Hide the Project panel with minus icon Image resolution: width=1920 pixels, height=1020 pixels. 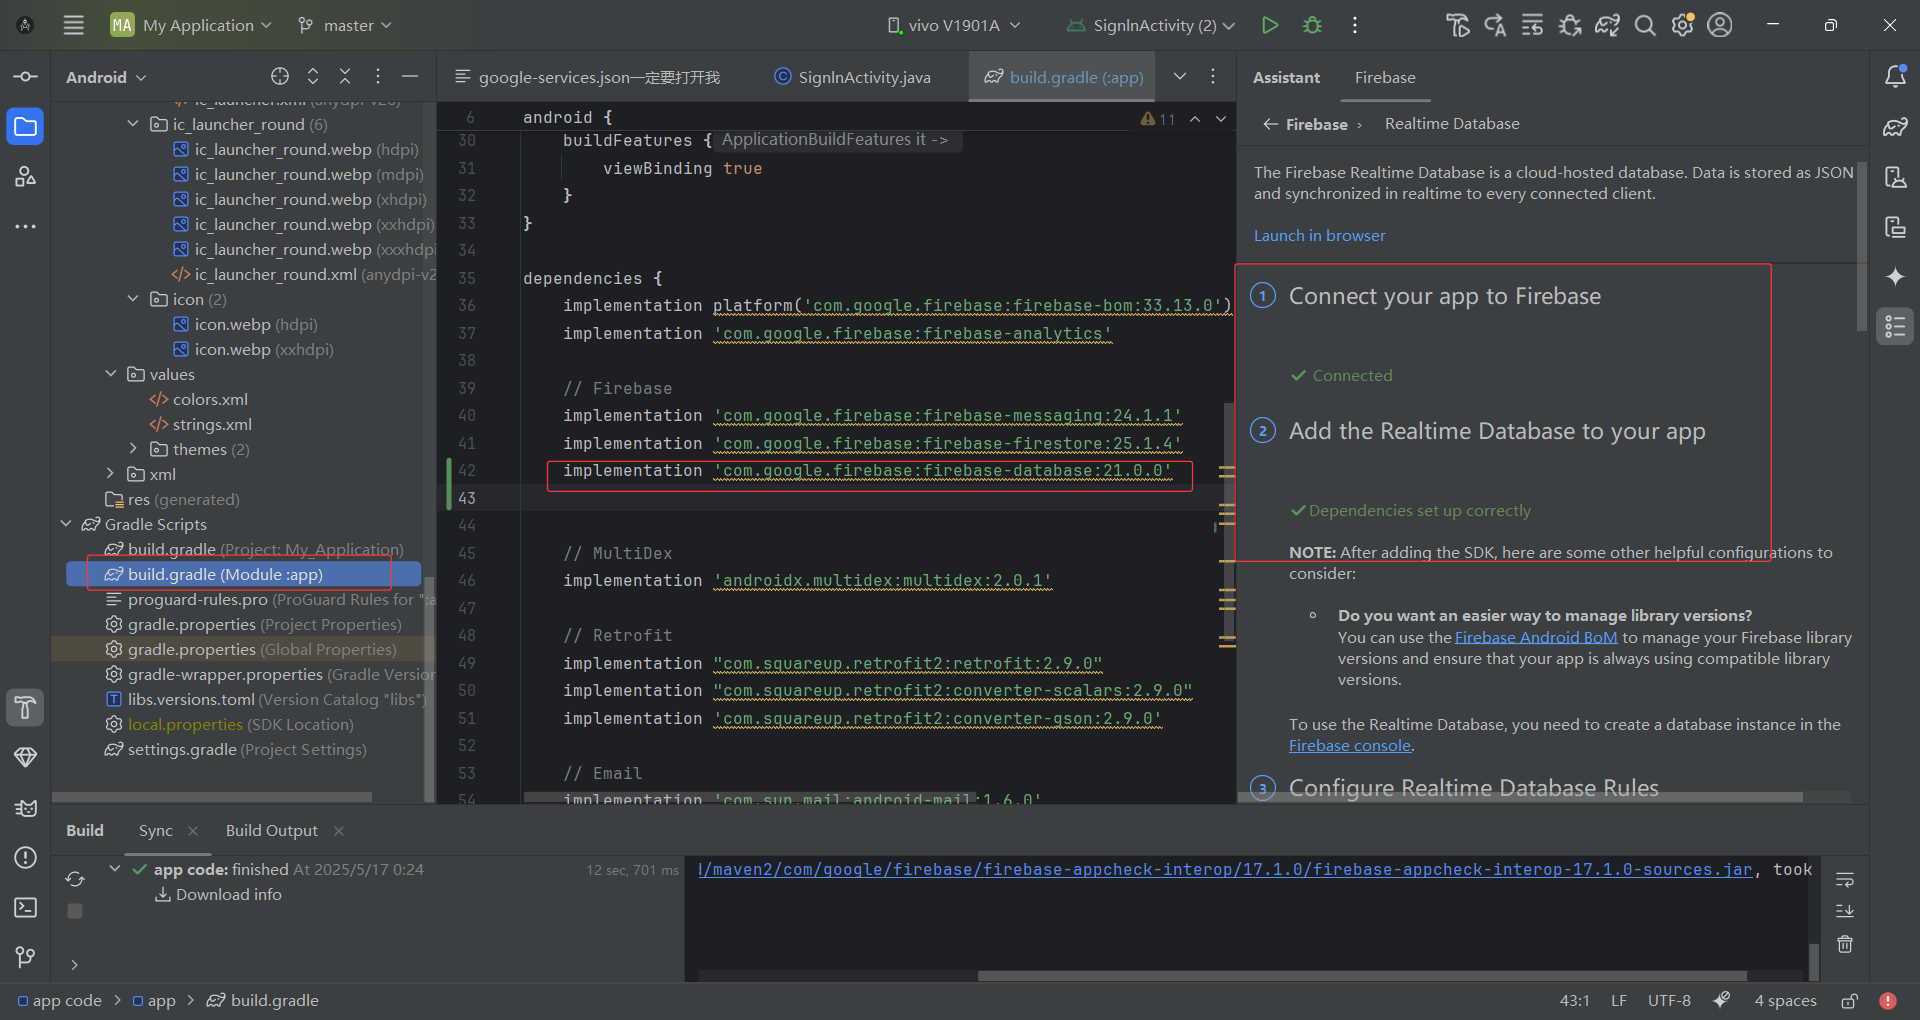(410, 76)
